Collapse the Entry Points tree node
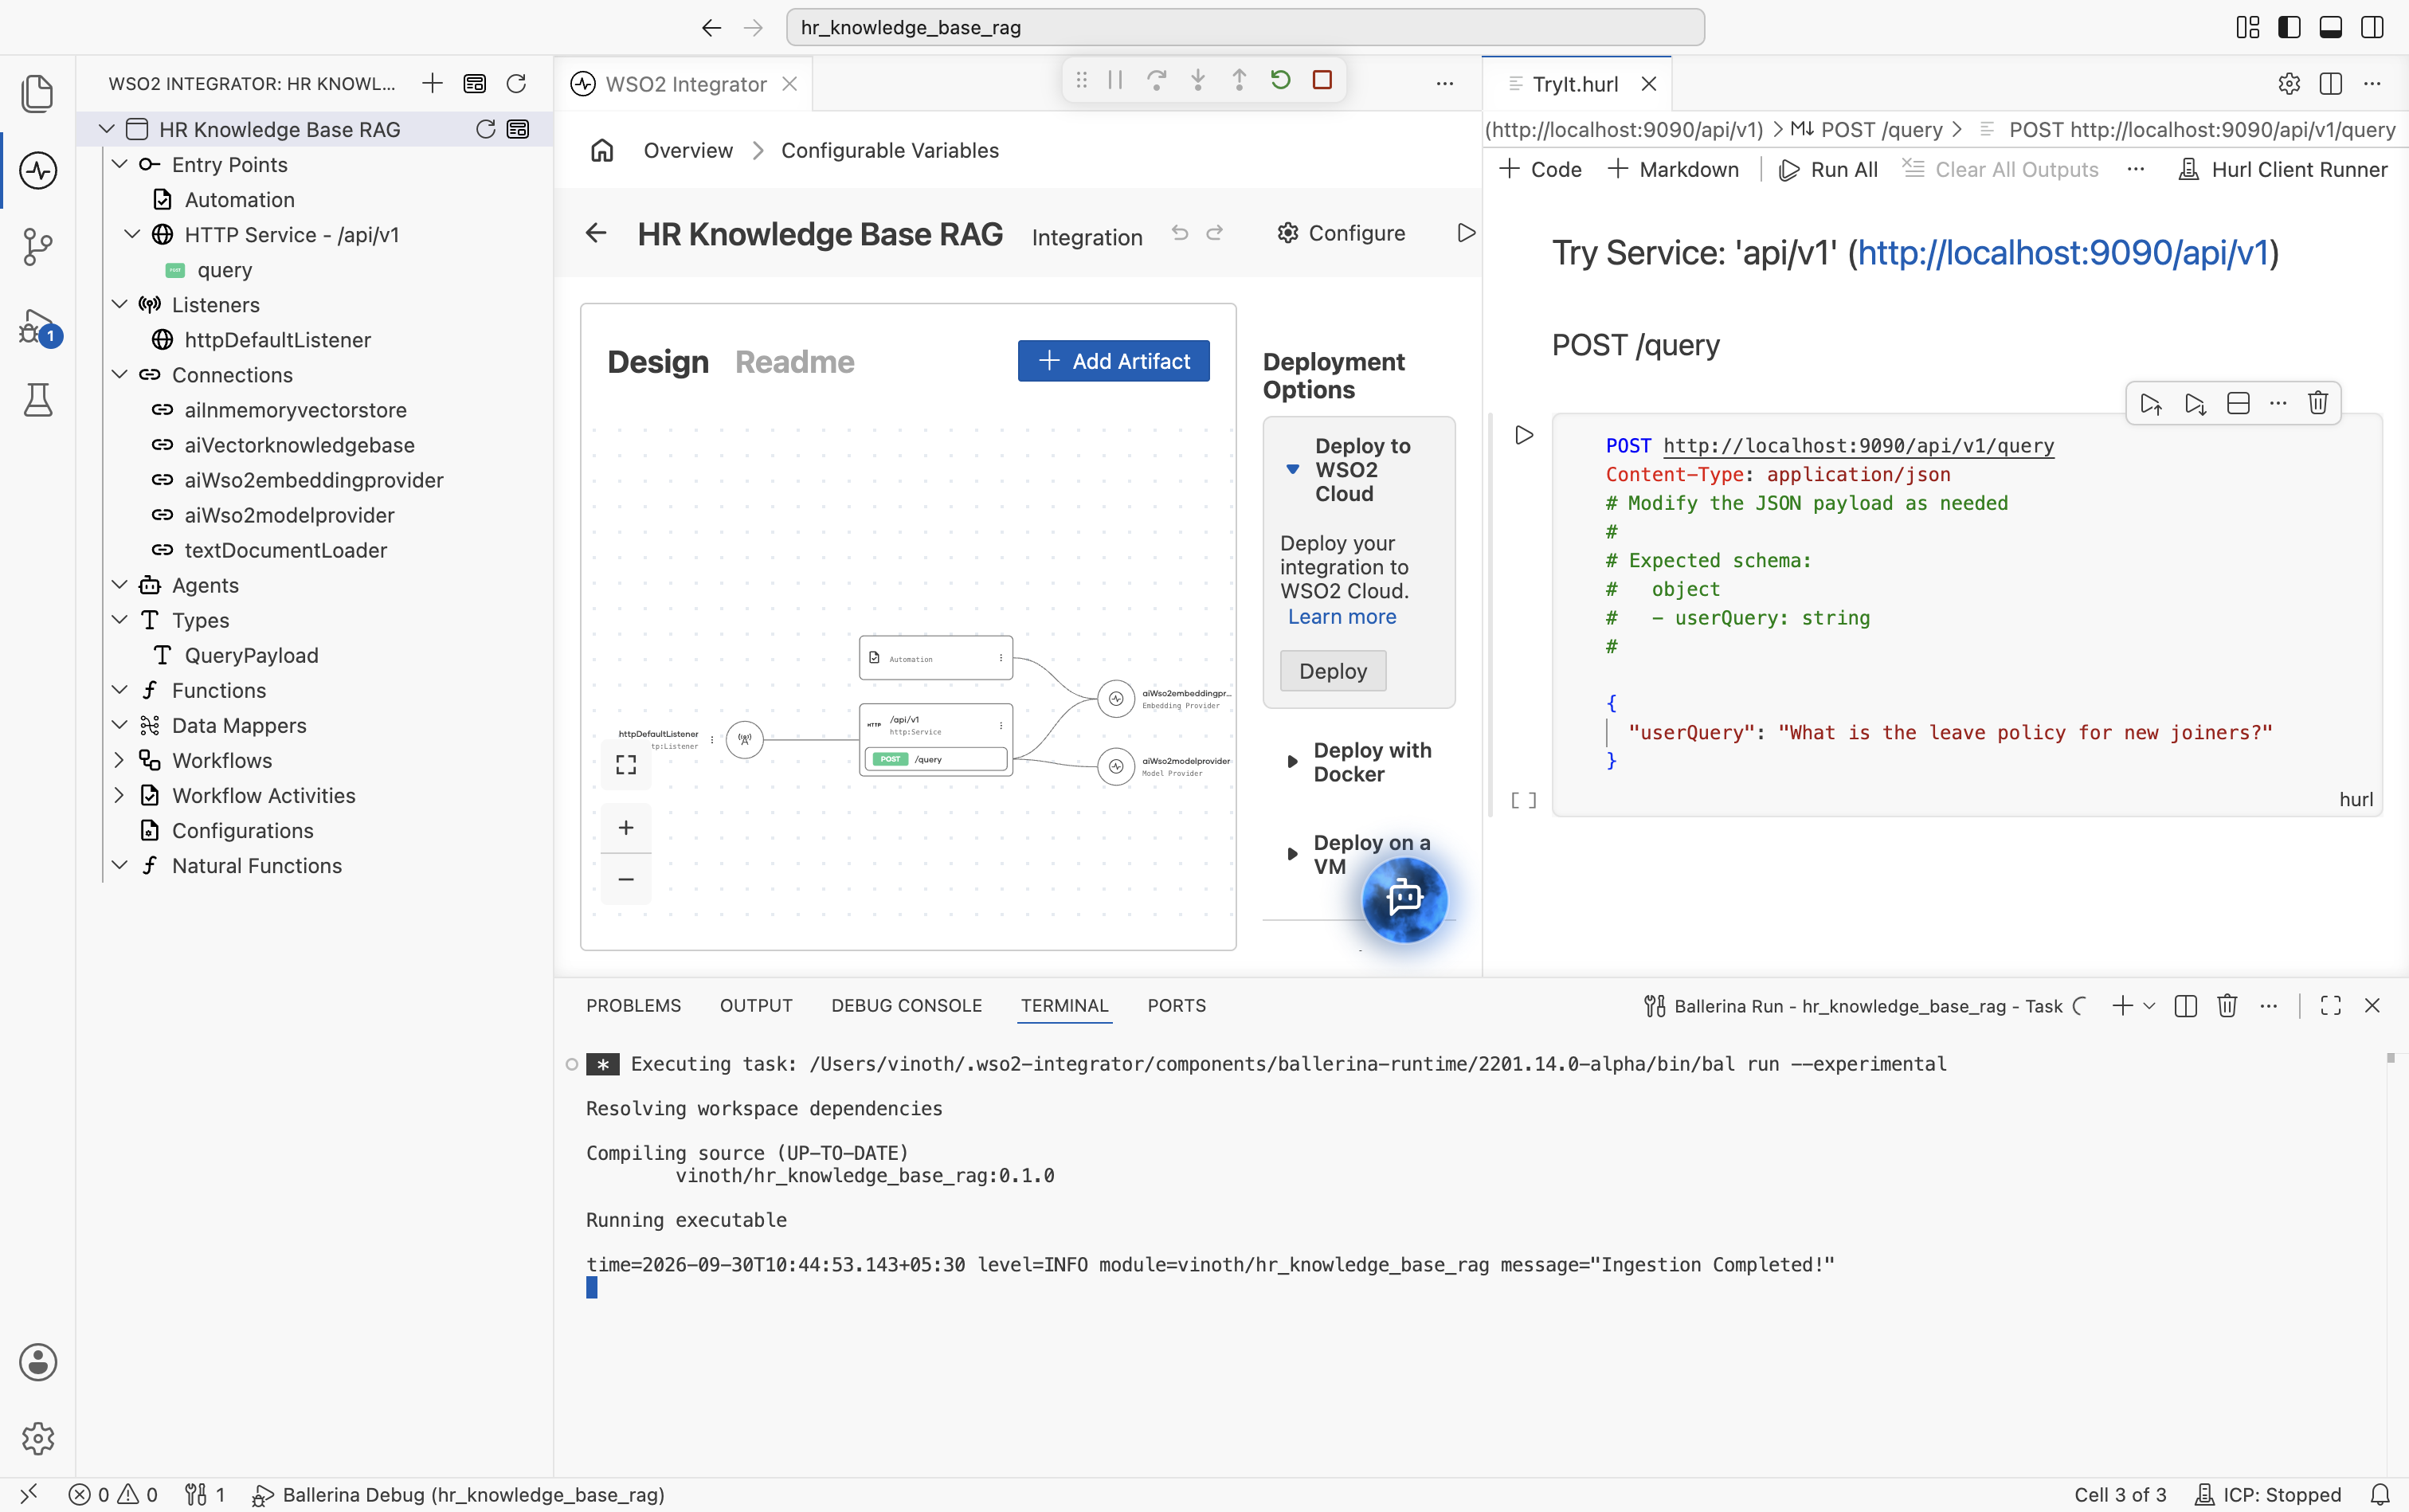 (x=119, y=164)
